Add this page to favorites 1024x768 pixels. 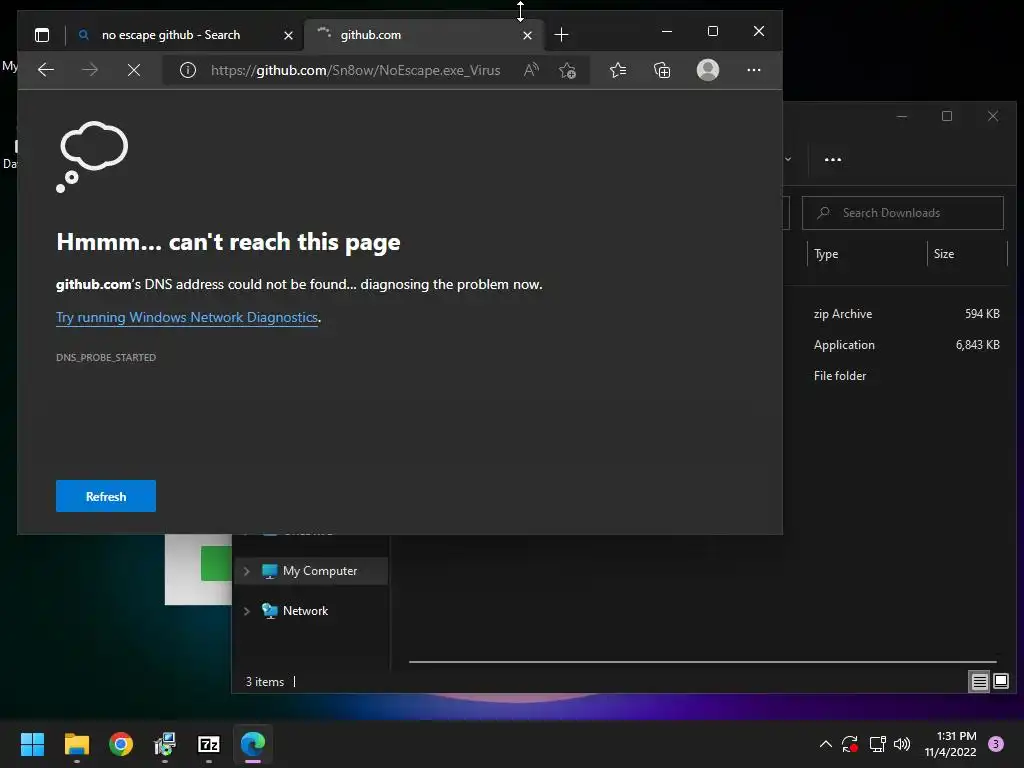[x=568, y=70]
